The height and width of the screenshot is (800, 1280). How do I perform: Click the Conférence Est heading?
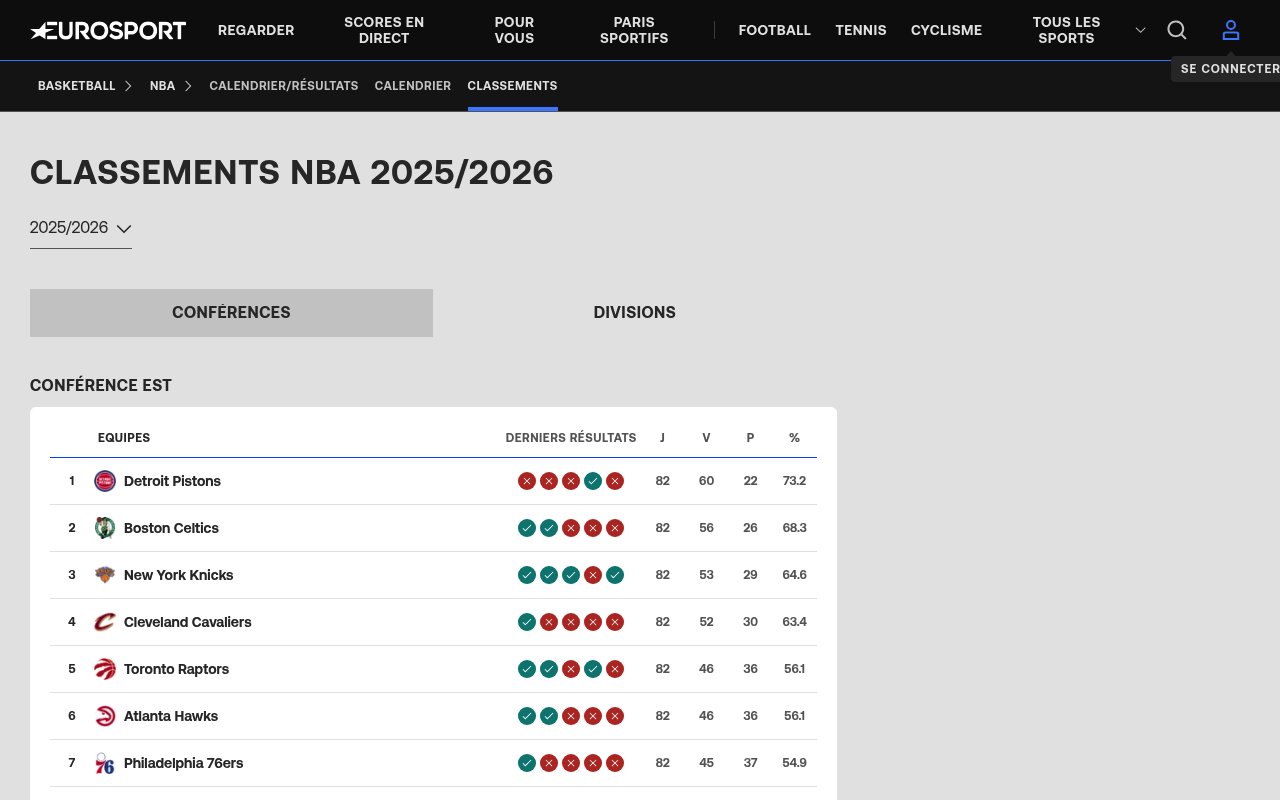101,386
